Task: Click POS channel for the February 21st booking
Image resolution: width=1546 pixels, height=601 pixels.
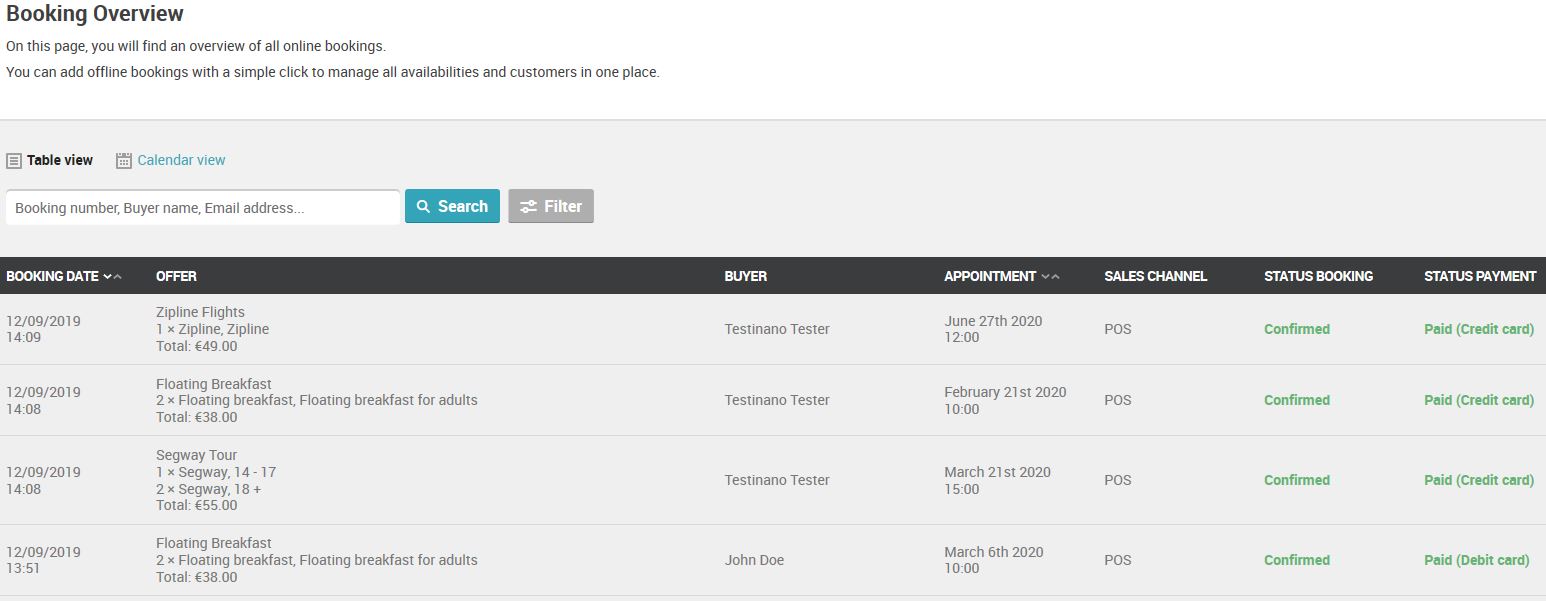Action: pyautogui.click(x=1118, y=400)
